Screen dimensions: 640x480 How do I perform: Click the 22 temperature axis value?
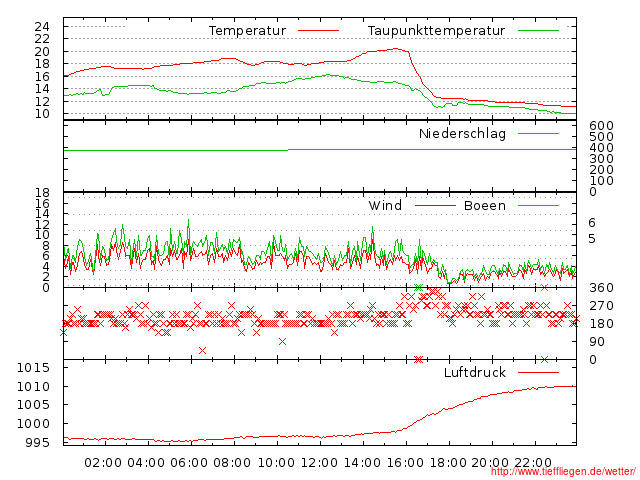click(42, 39)
